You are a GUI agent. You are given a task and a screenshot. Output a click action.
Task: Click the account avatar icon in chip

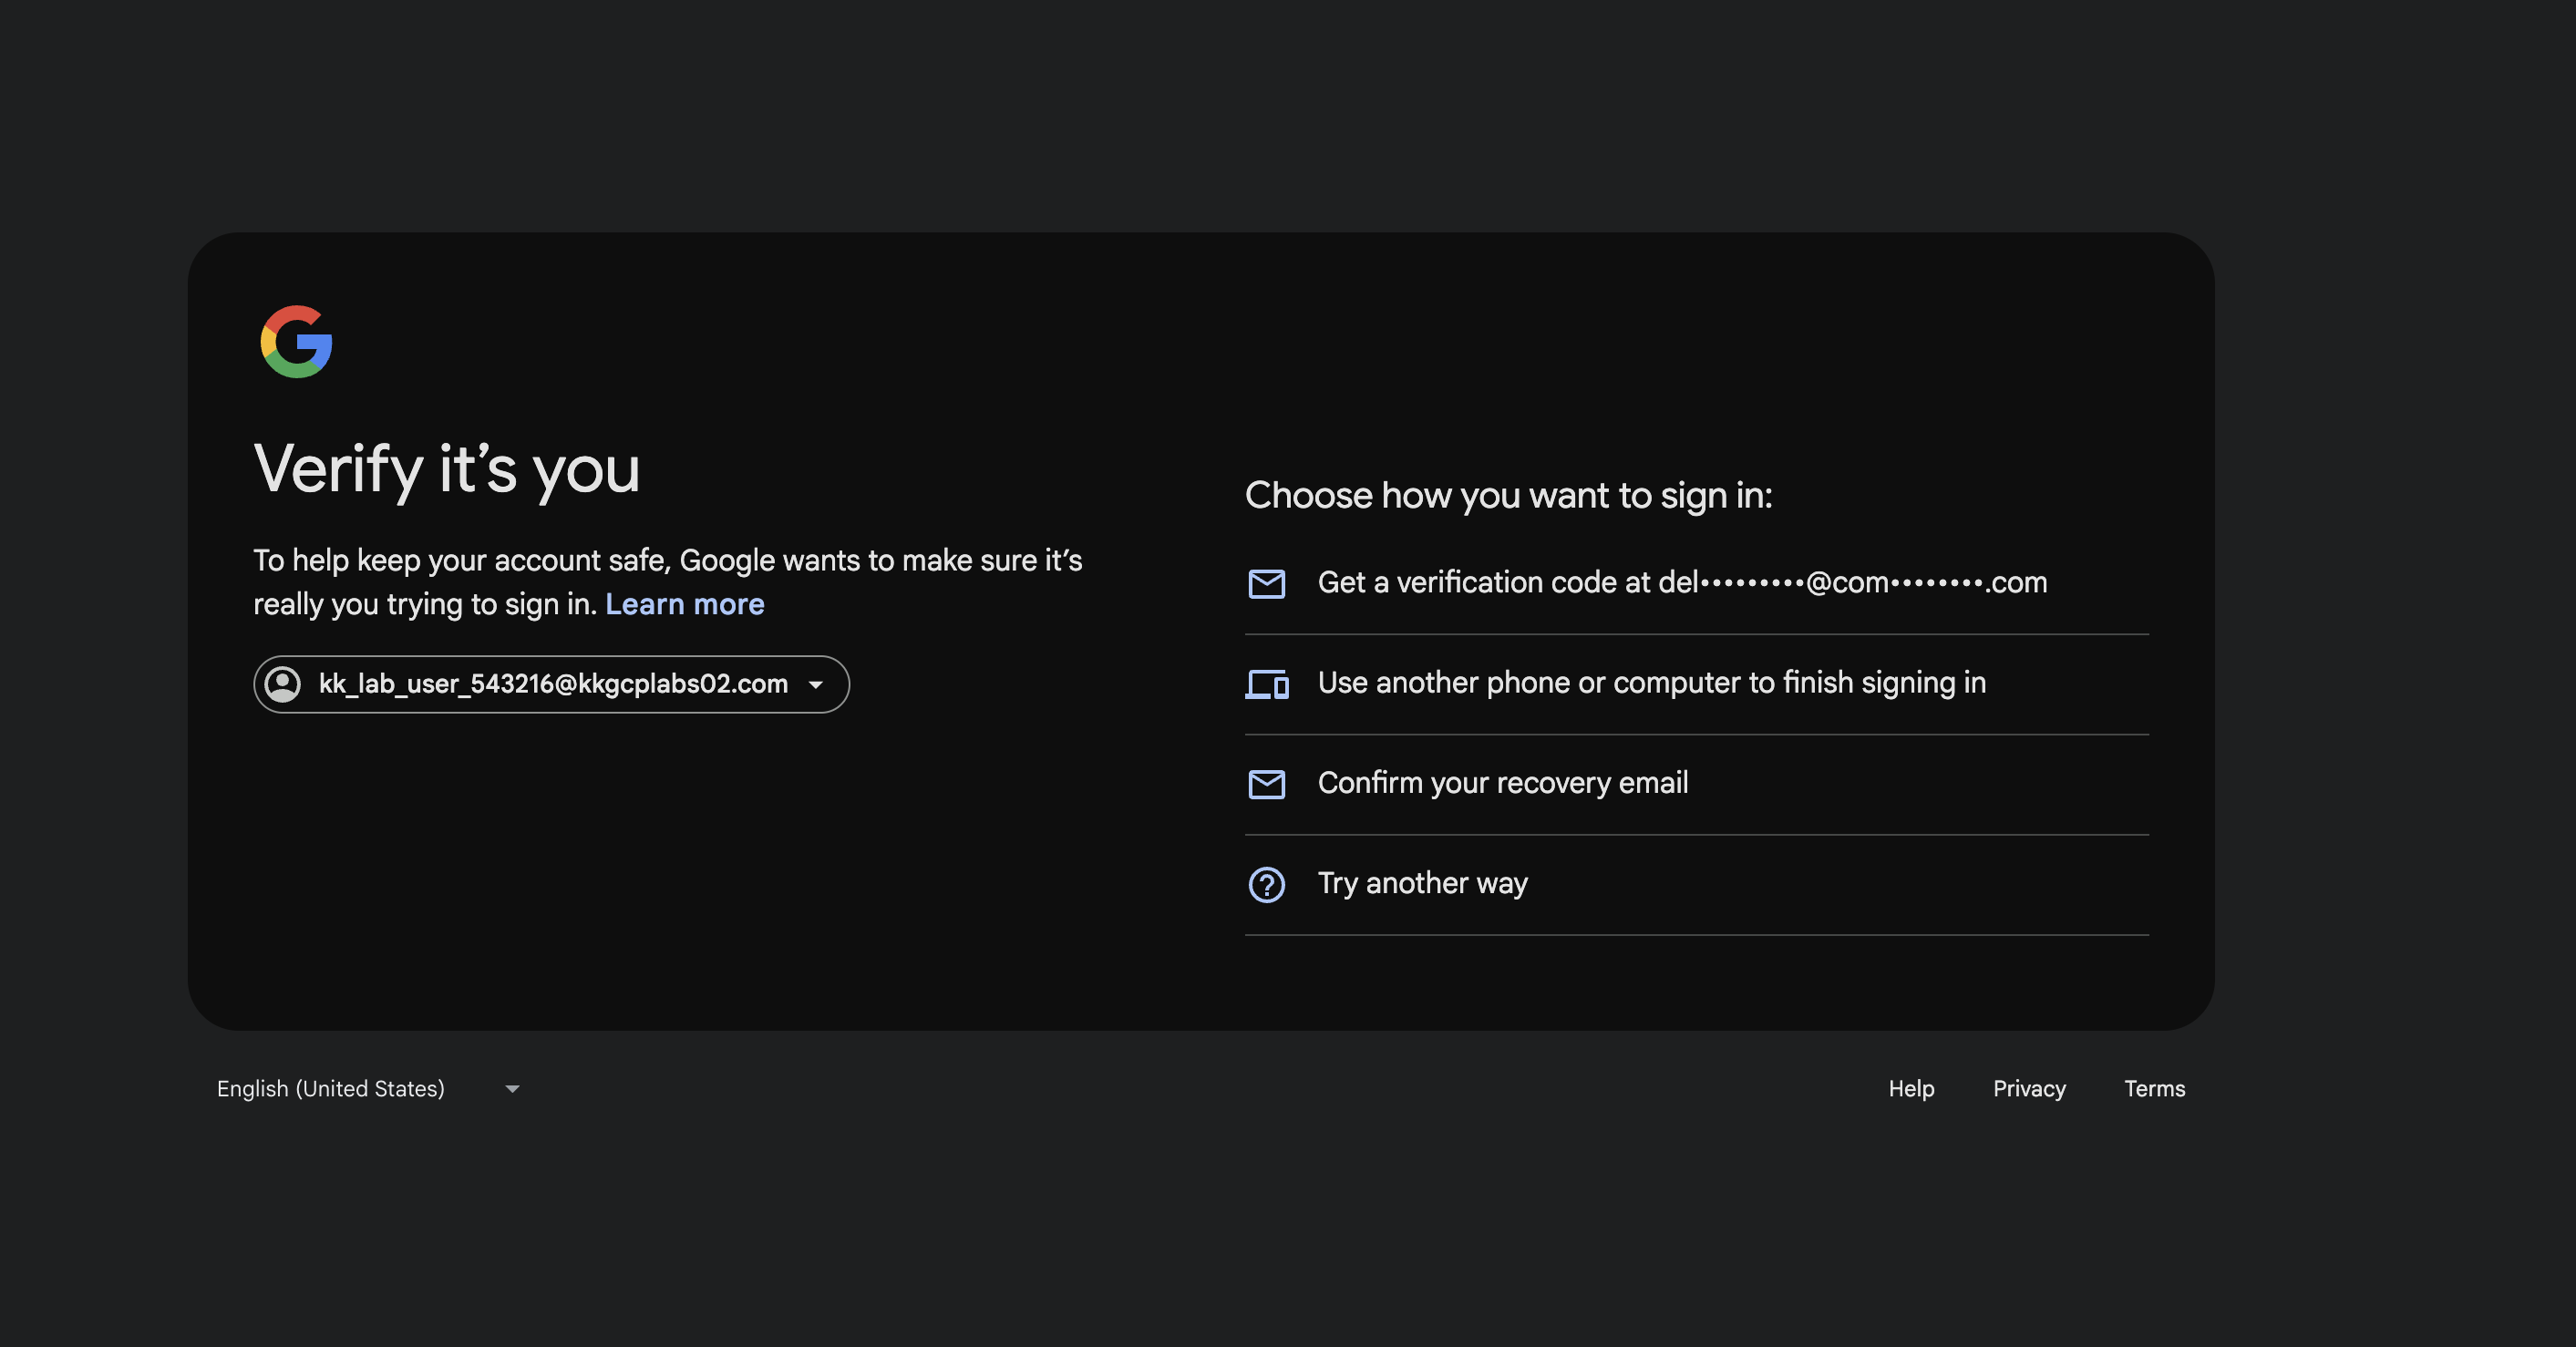pos(283,684)
